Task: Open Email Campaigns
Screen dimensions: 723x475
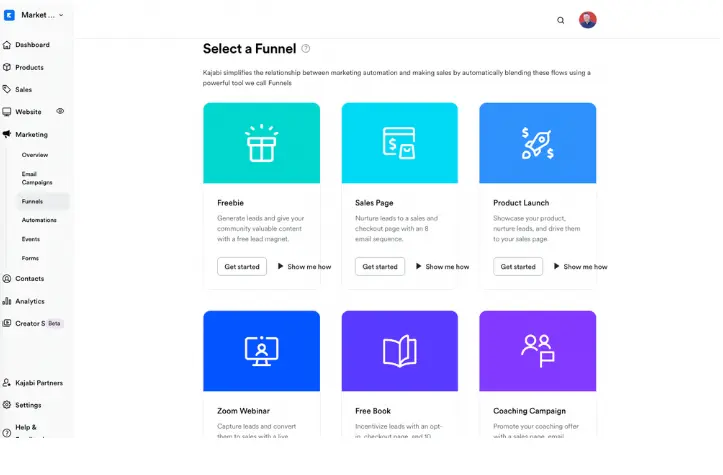Action: [37, 178]
